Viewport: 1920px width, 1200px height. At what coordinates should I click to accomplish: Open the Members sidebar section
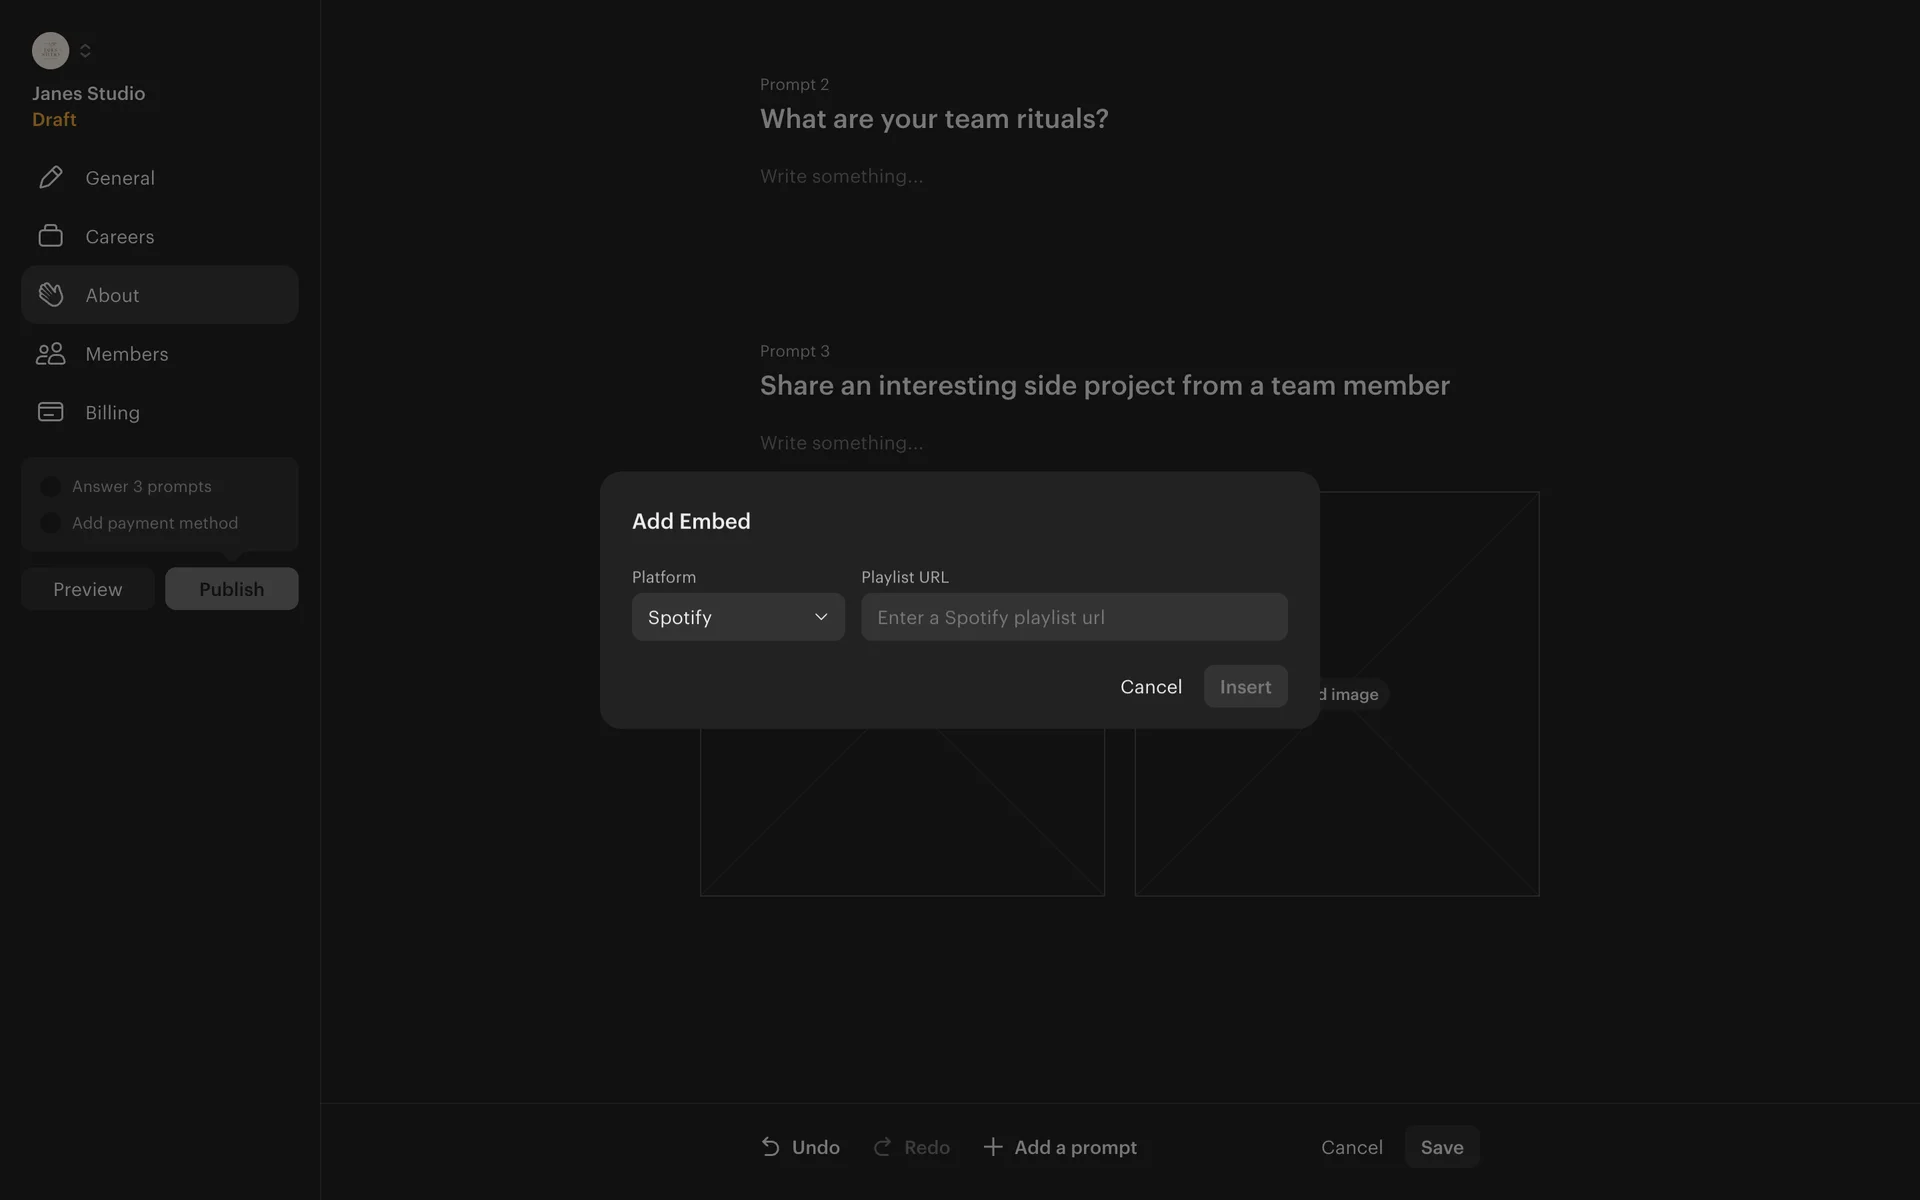coord(126,354)
